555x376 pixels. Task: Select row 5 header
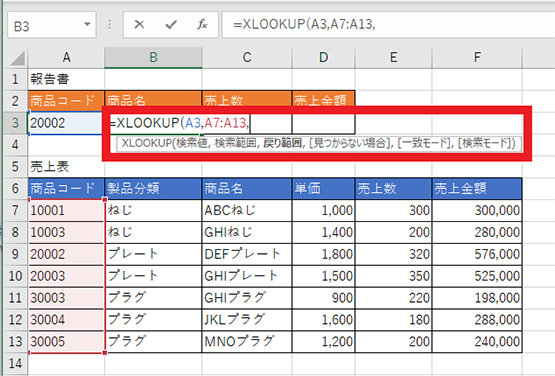click(x=15, y=166)
